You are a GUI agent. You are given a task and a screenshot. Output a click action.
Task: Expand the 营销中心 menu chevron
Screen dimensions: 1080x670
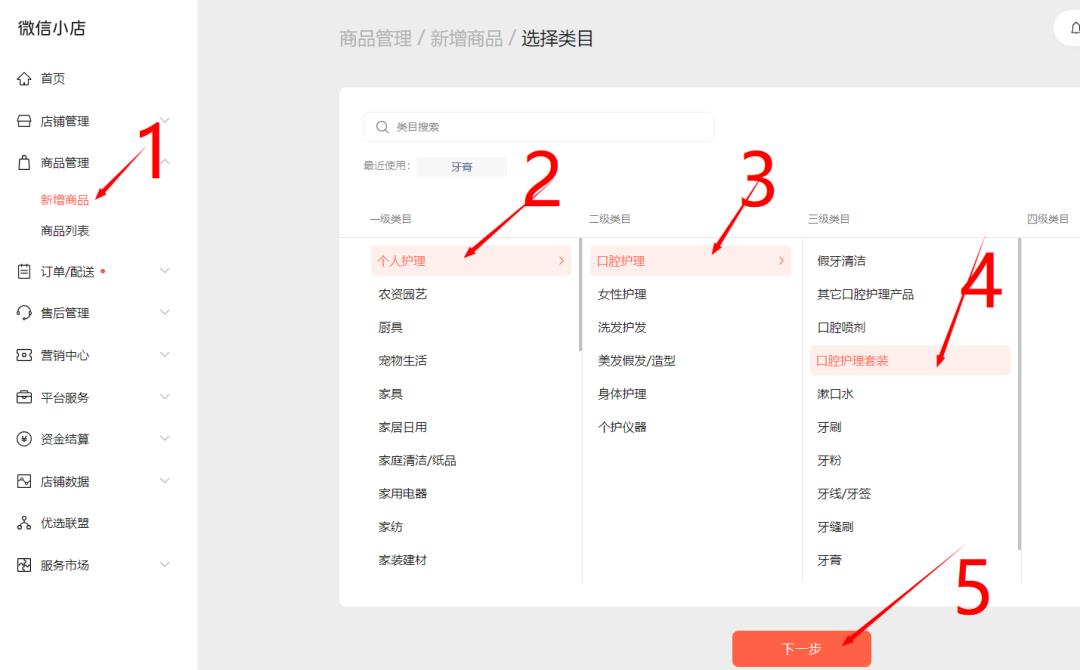(x=165, y=355)
